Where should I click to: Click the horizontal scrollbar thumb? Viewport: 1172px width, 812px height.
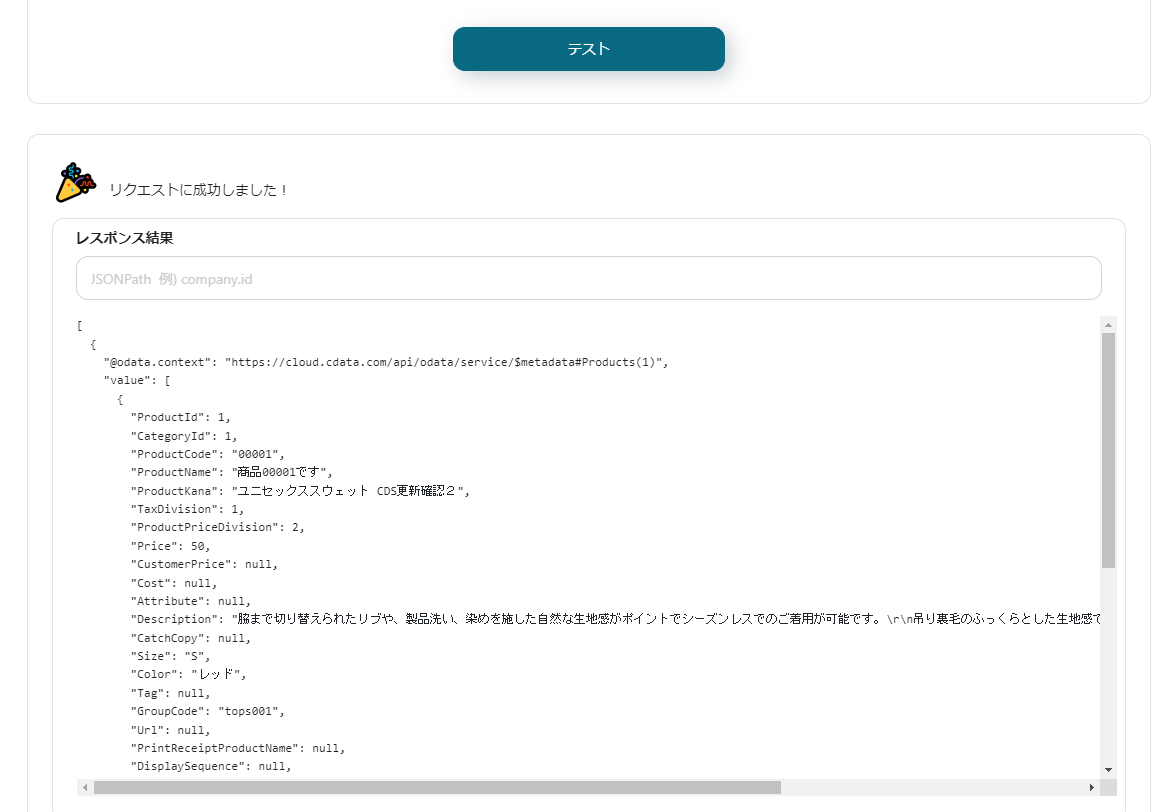437,787
